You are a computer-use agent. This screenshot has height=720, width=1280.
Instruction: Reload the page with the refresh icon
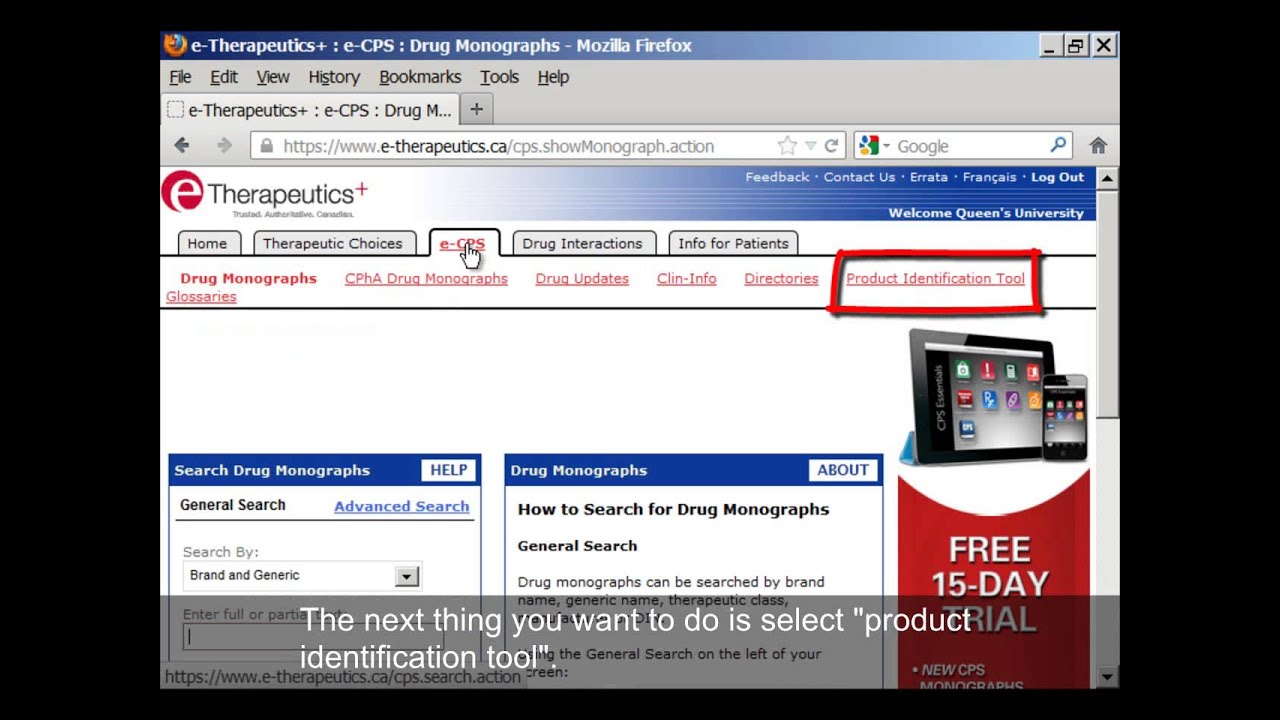click(x=830, y=146)
